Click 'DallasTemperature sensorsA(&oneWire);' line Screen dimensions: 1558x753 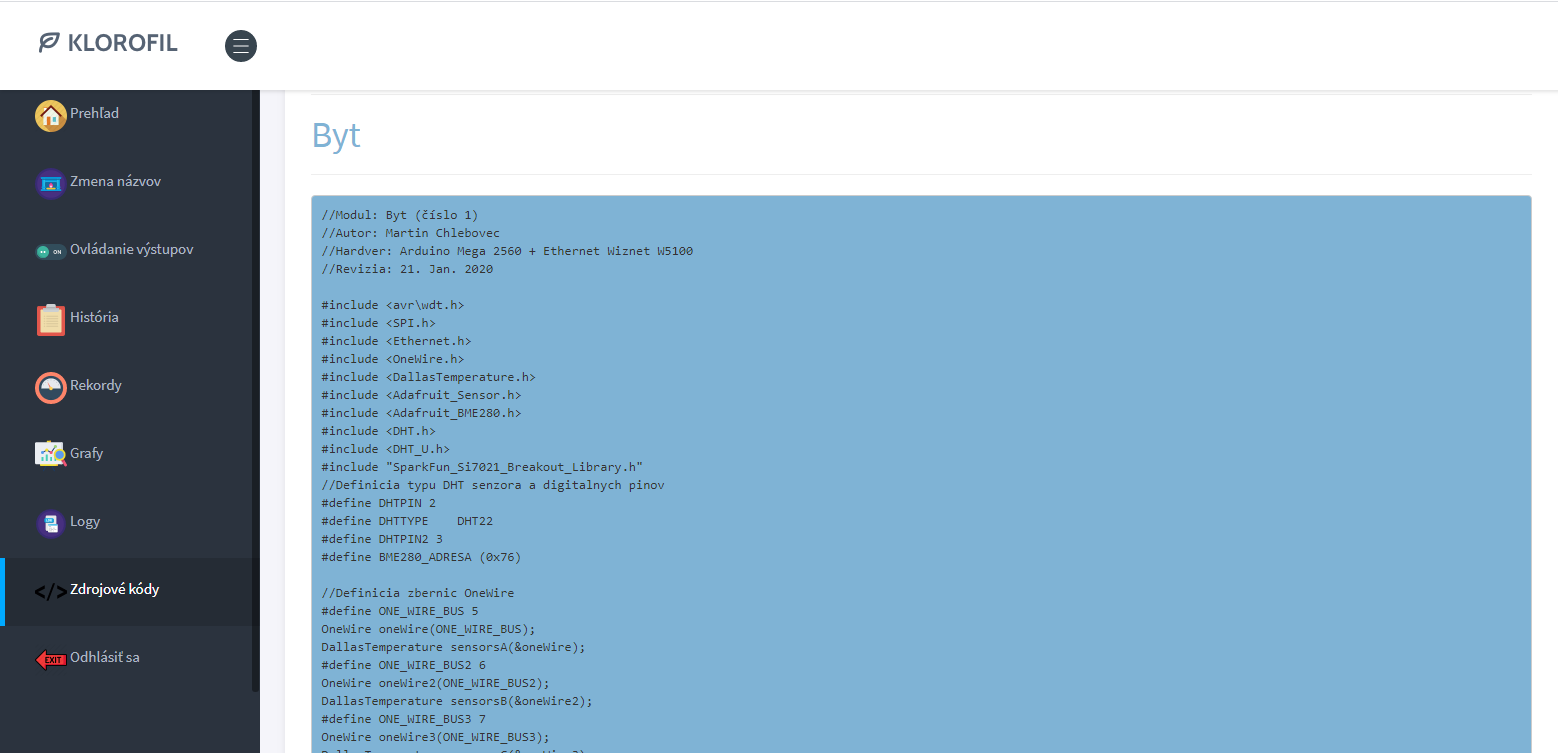click(453, 647)
